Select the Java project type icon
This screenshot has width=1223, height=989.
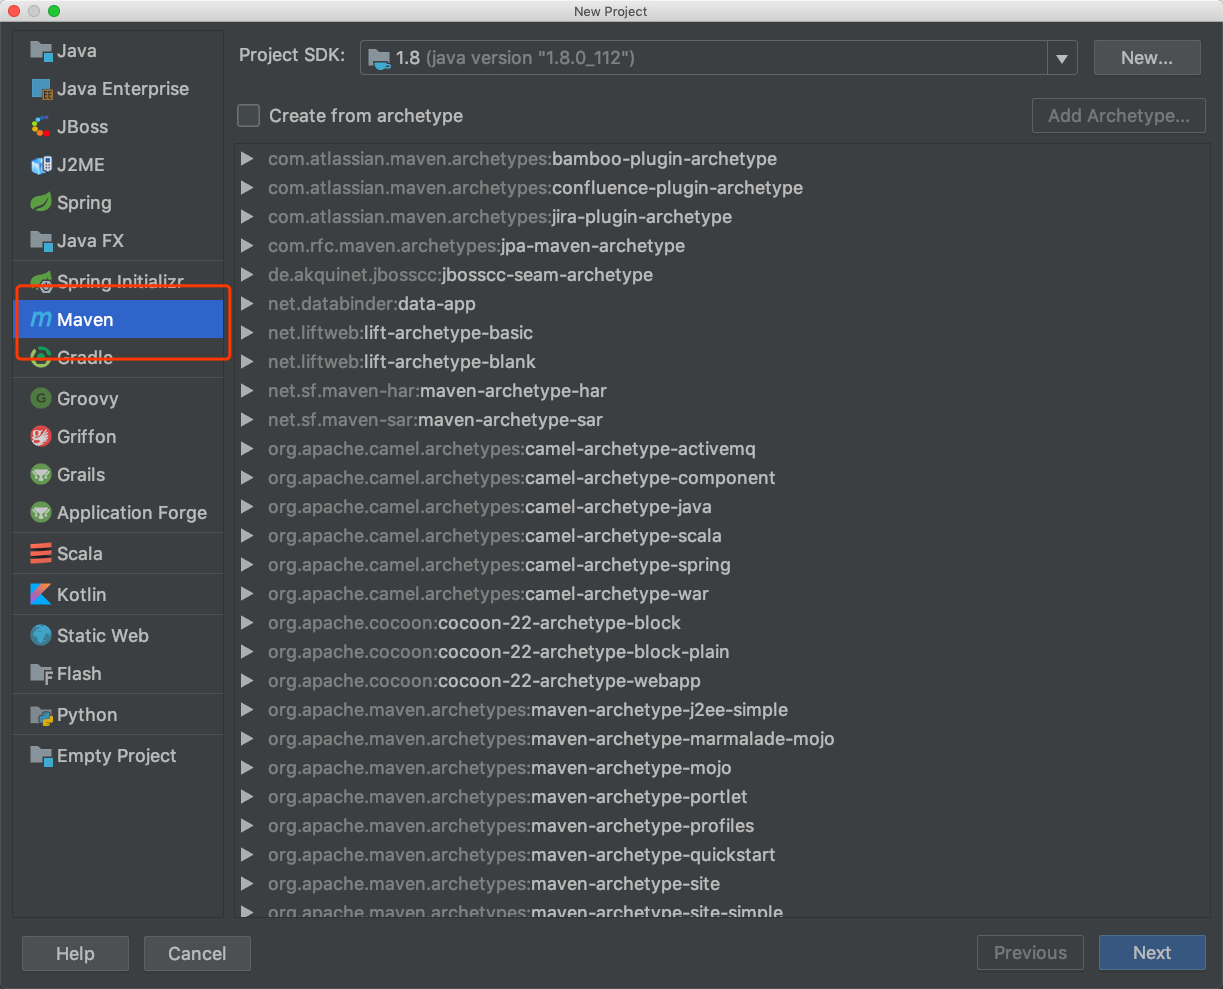41,51
